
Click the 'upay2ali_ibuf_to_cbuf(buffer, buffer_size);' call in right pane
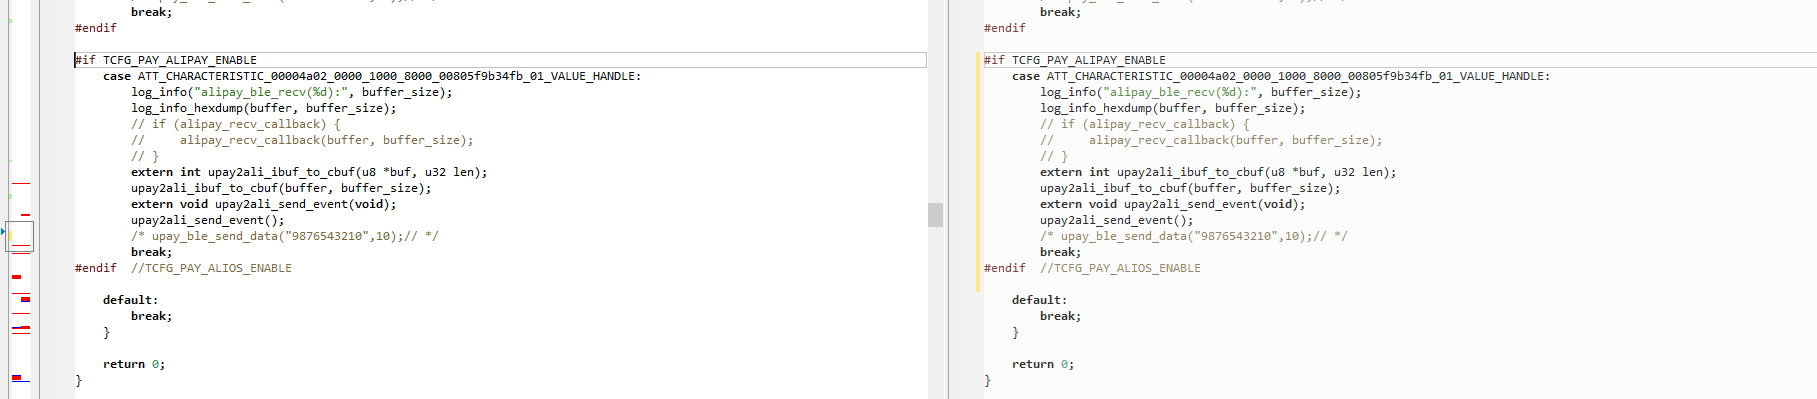1190,188
